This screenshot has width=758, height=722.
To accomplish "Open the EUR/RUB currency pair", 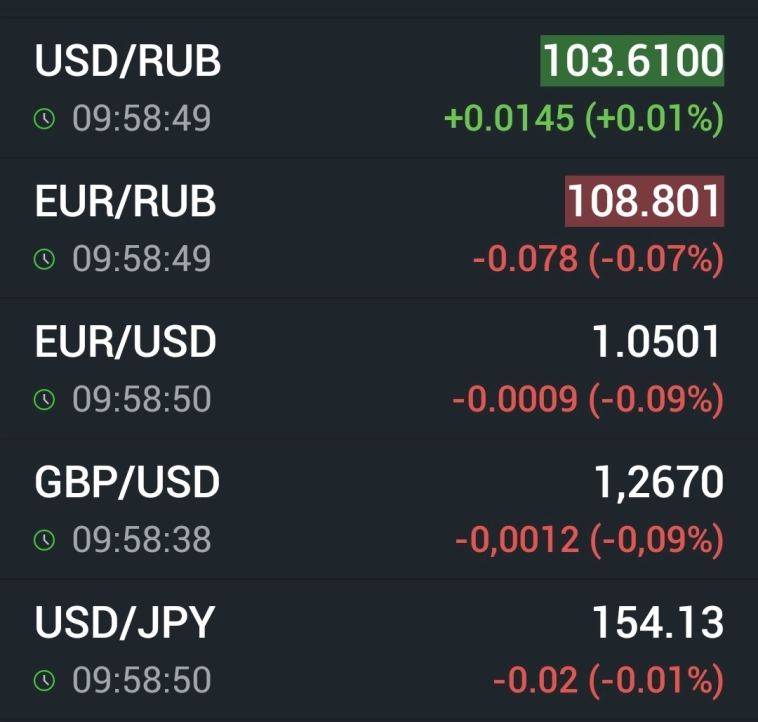I will click(x=125, y=202).
